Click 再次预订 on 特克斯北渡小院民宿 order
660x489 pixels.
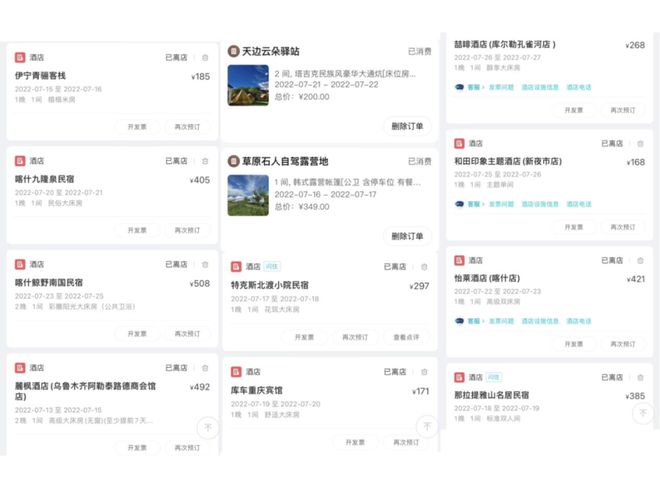point(355,337)
